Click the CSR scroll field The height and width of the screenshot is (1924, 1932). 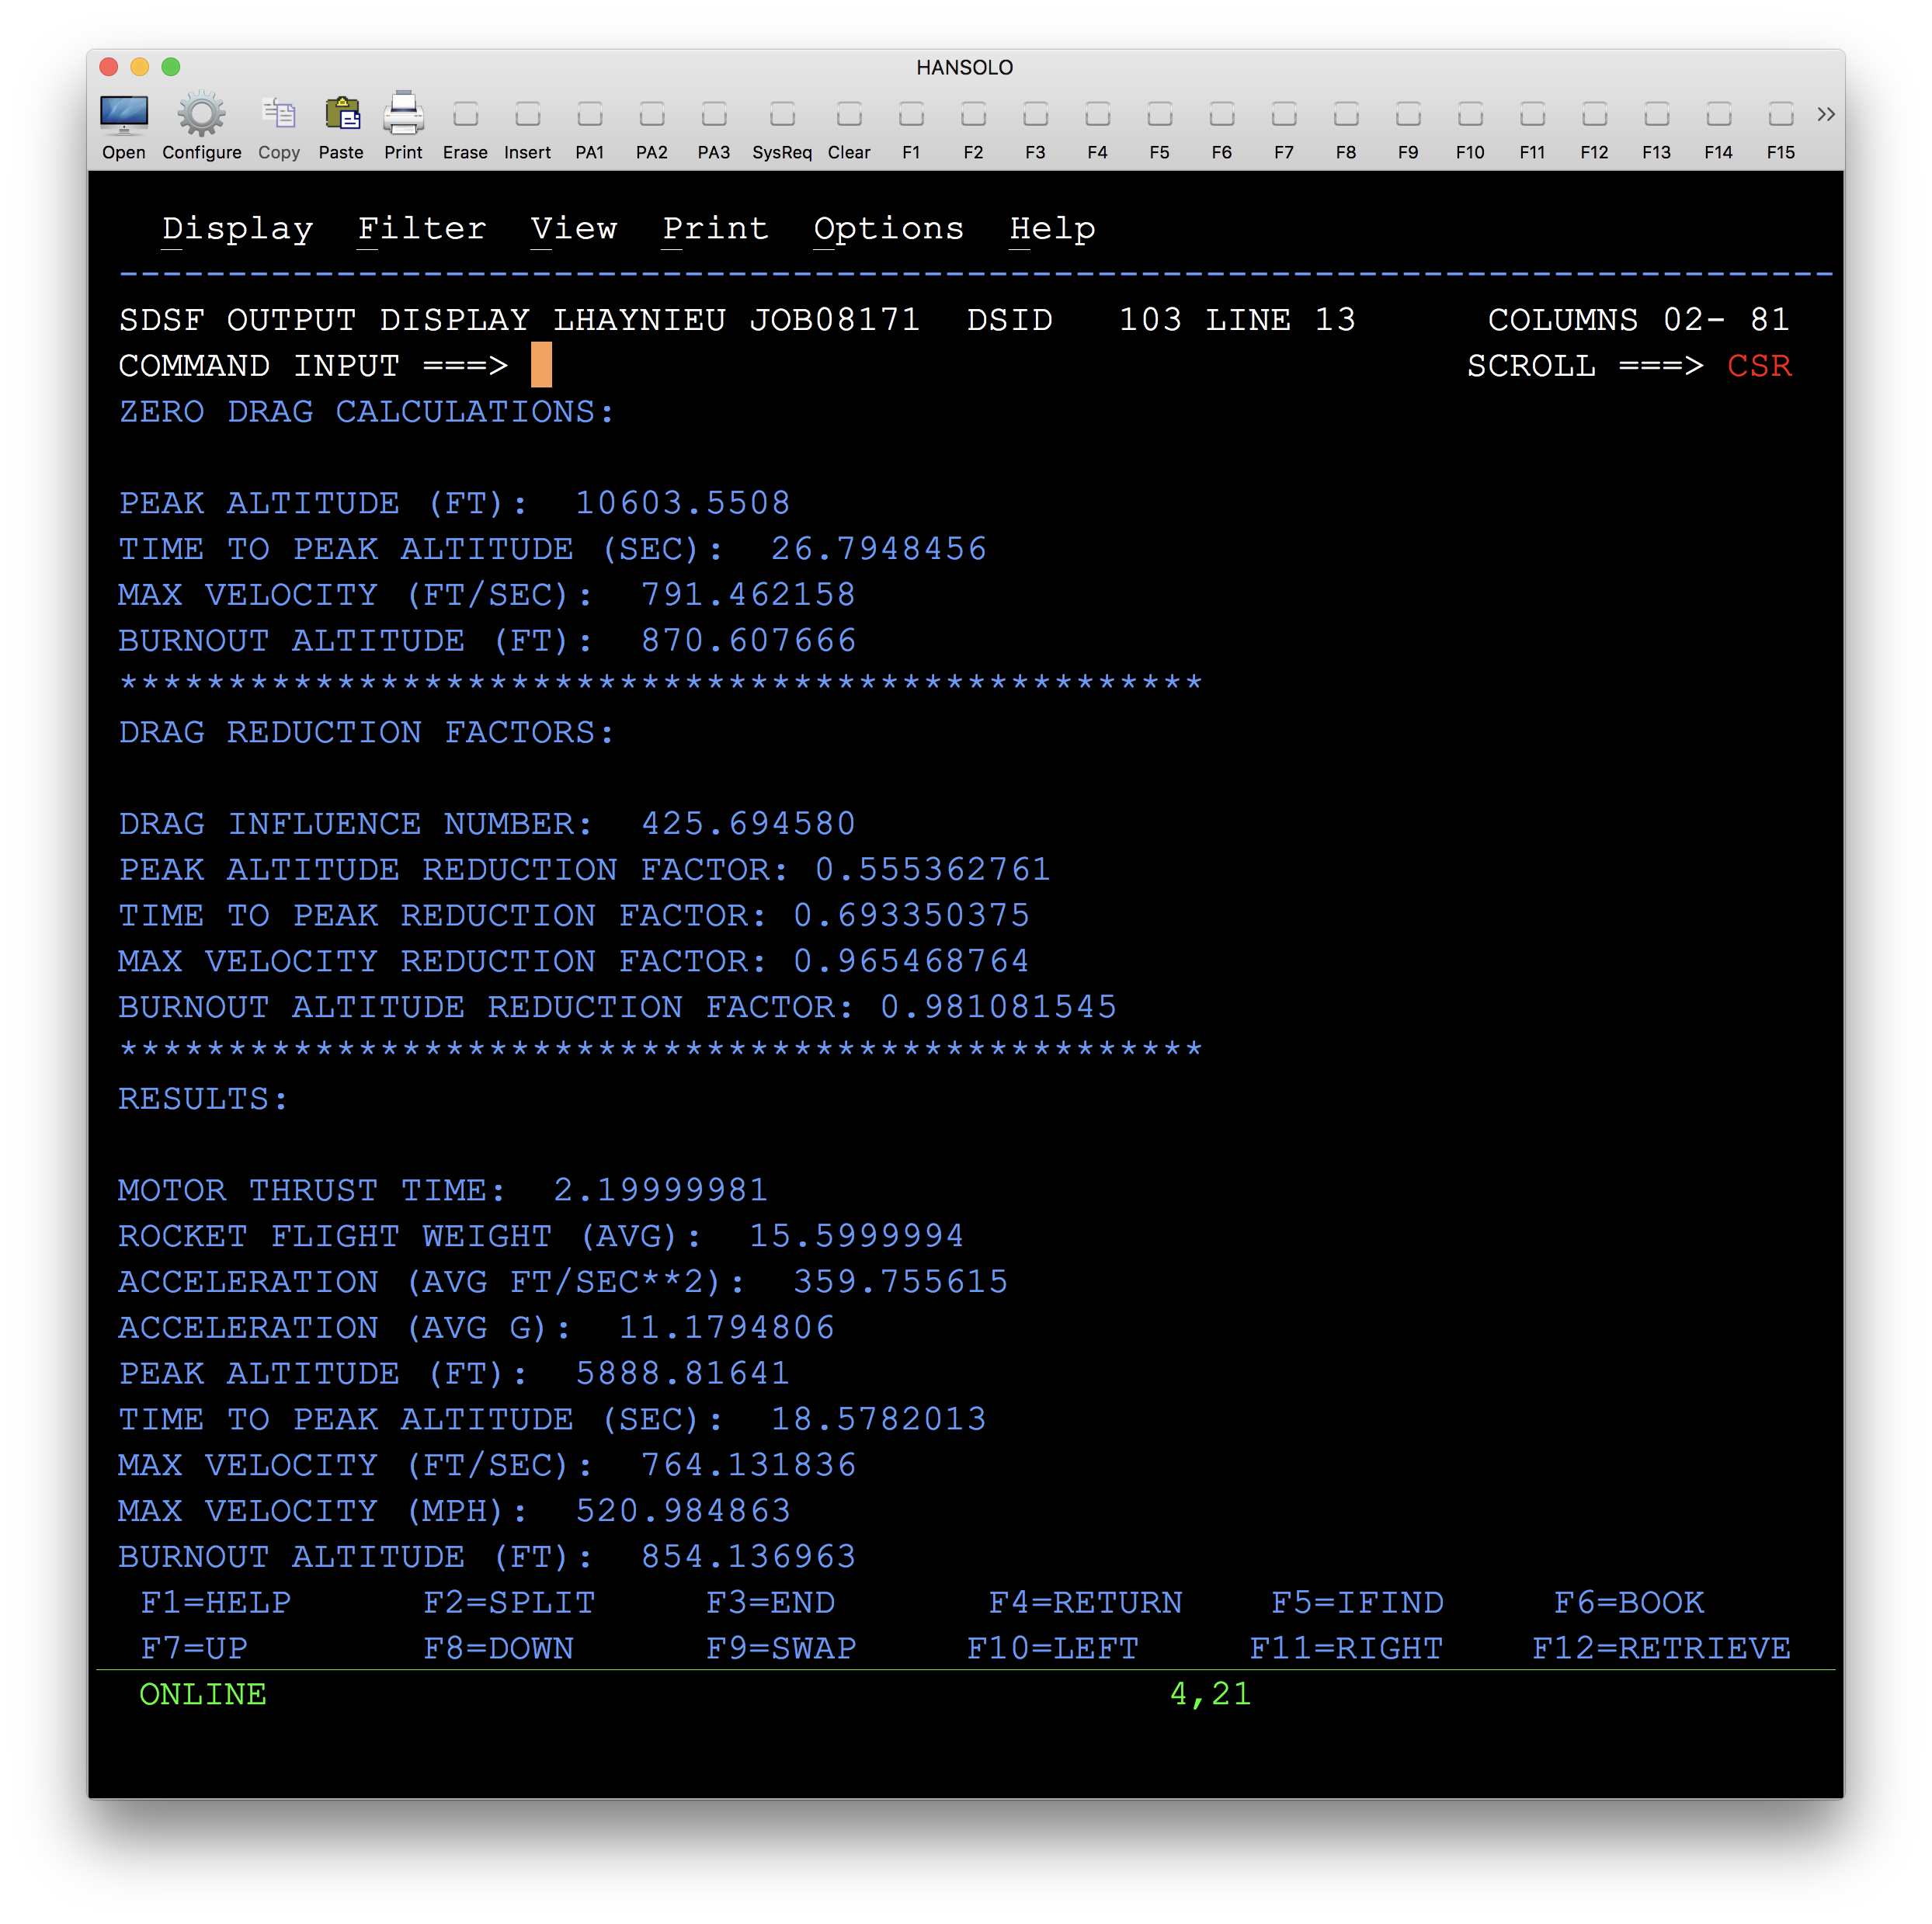tap(1758, 366)
